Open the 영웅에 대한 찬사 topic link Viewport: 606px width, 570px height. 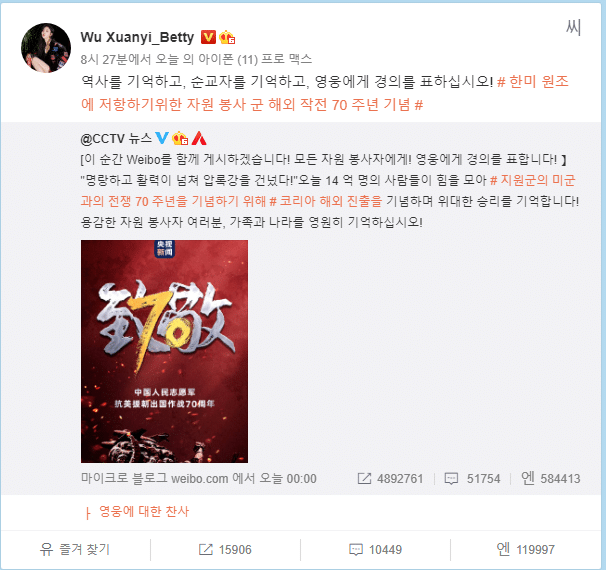pos(144,511)
